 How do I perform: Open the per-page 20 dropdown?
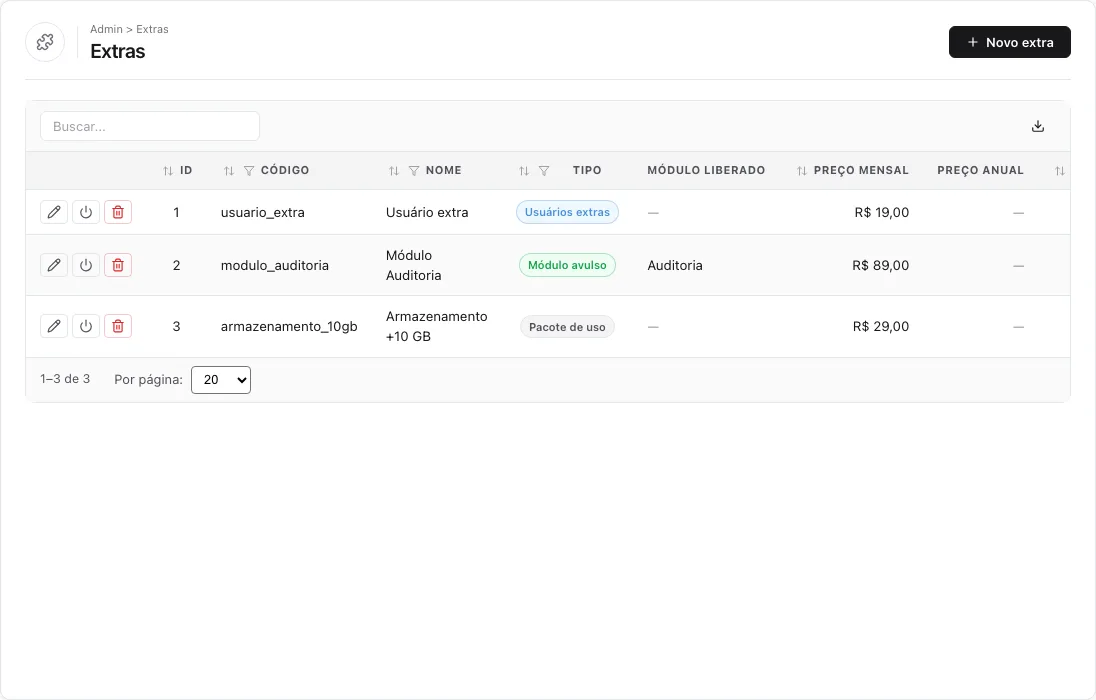point(221,380)
